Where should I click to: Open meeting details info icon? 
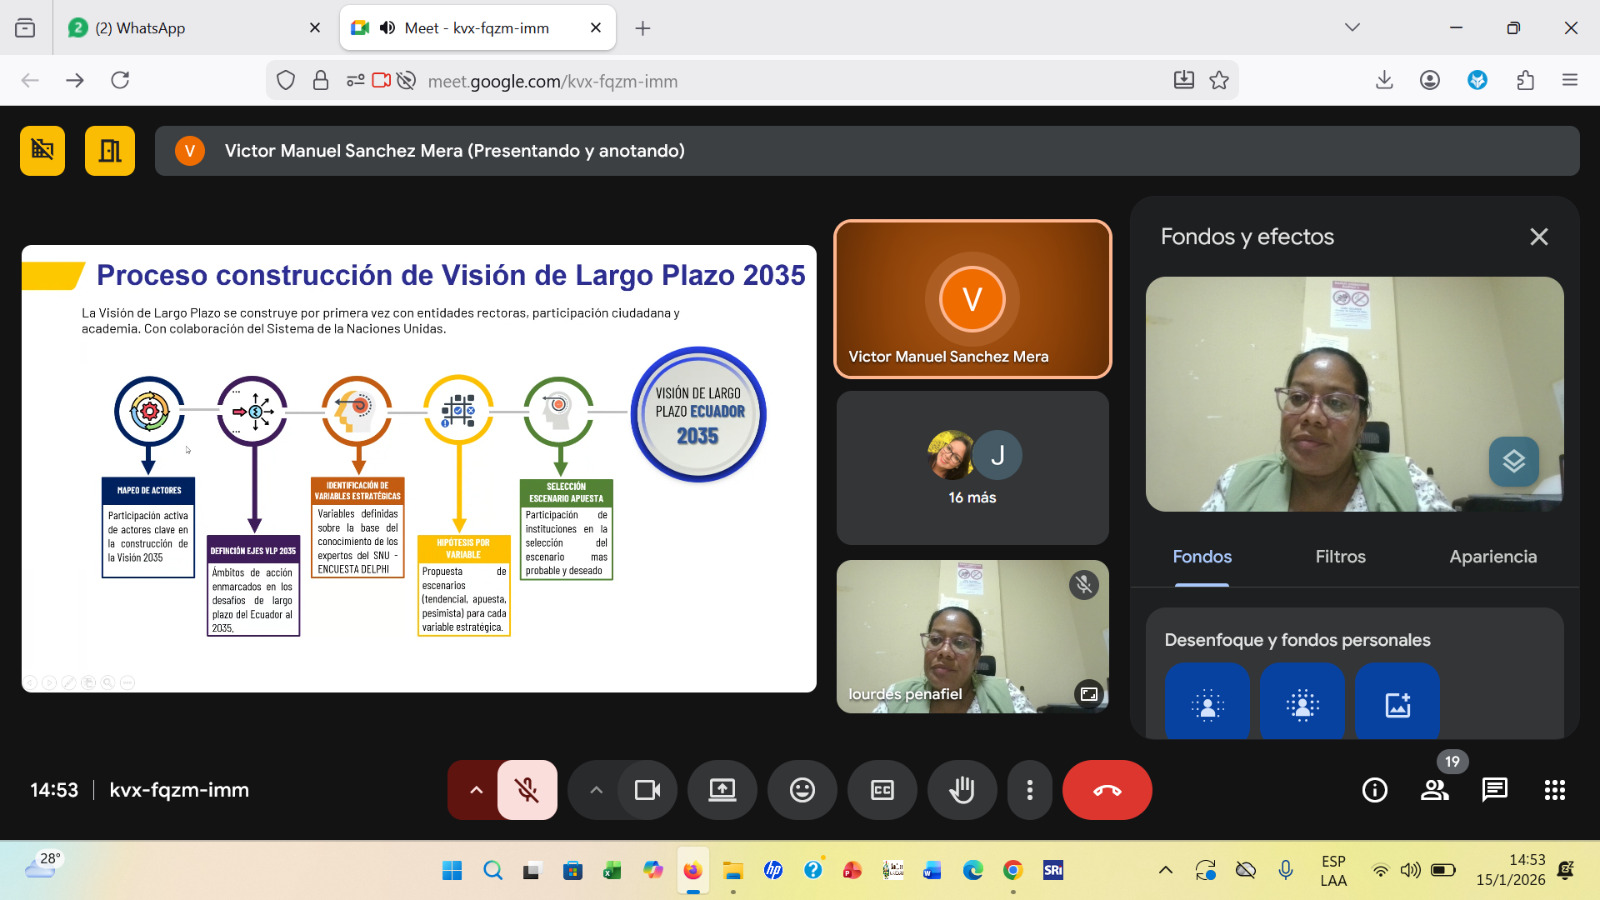pyautogui.click(x=1375, y=790)
